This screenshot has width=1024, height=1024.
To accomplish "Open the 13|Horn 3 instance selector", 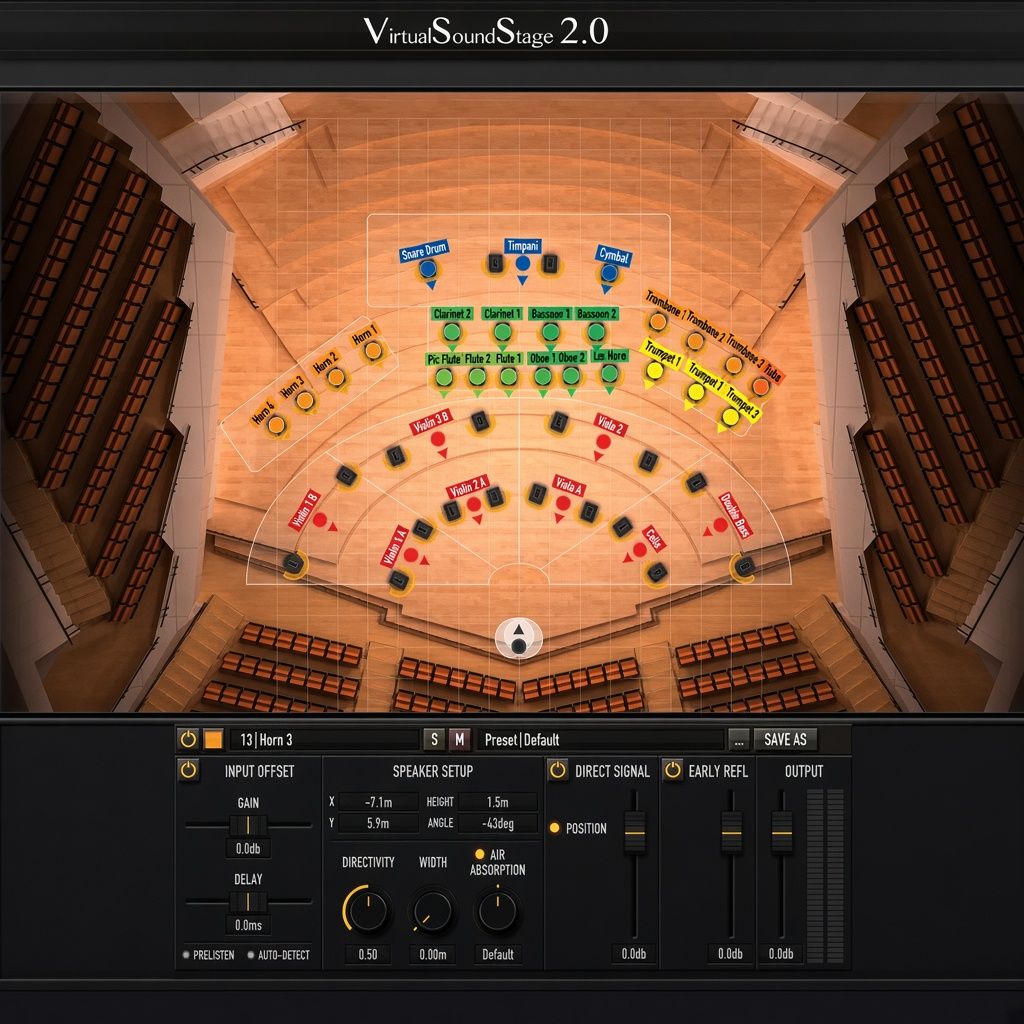I will [326, 739].
